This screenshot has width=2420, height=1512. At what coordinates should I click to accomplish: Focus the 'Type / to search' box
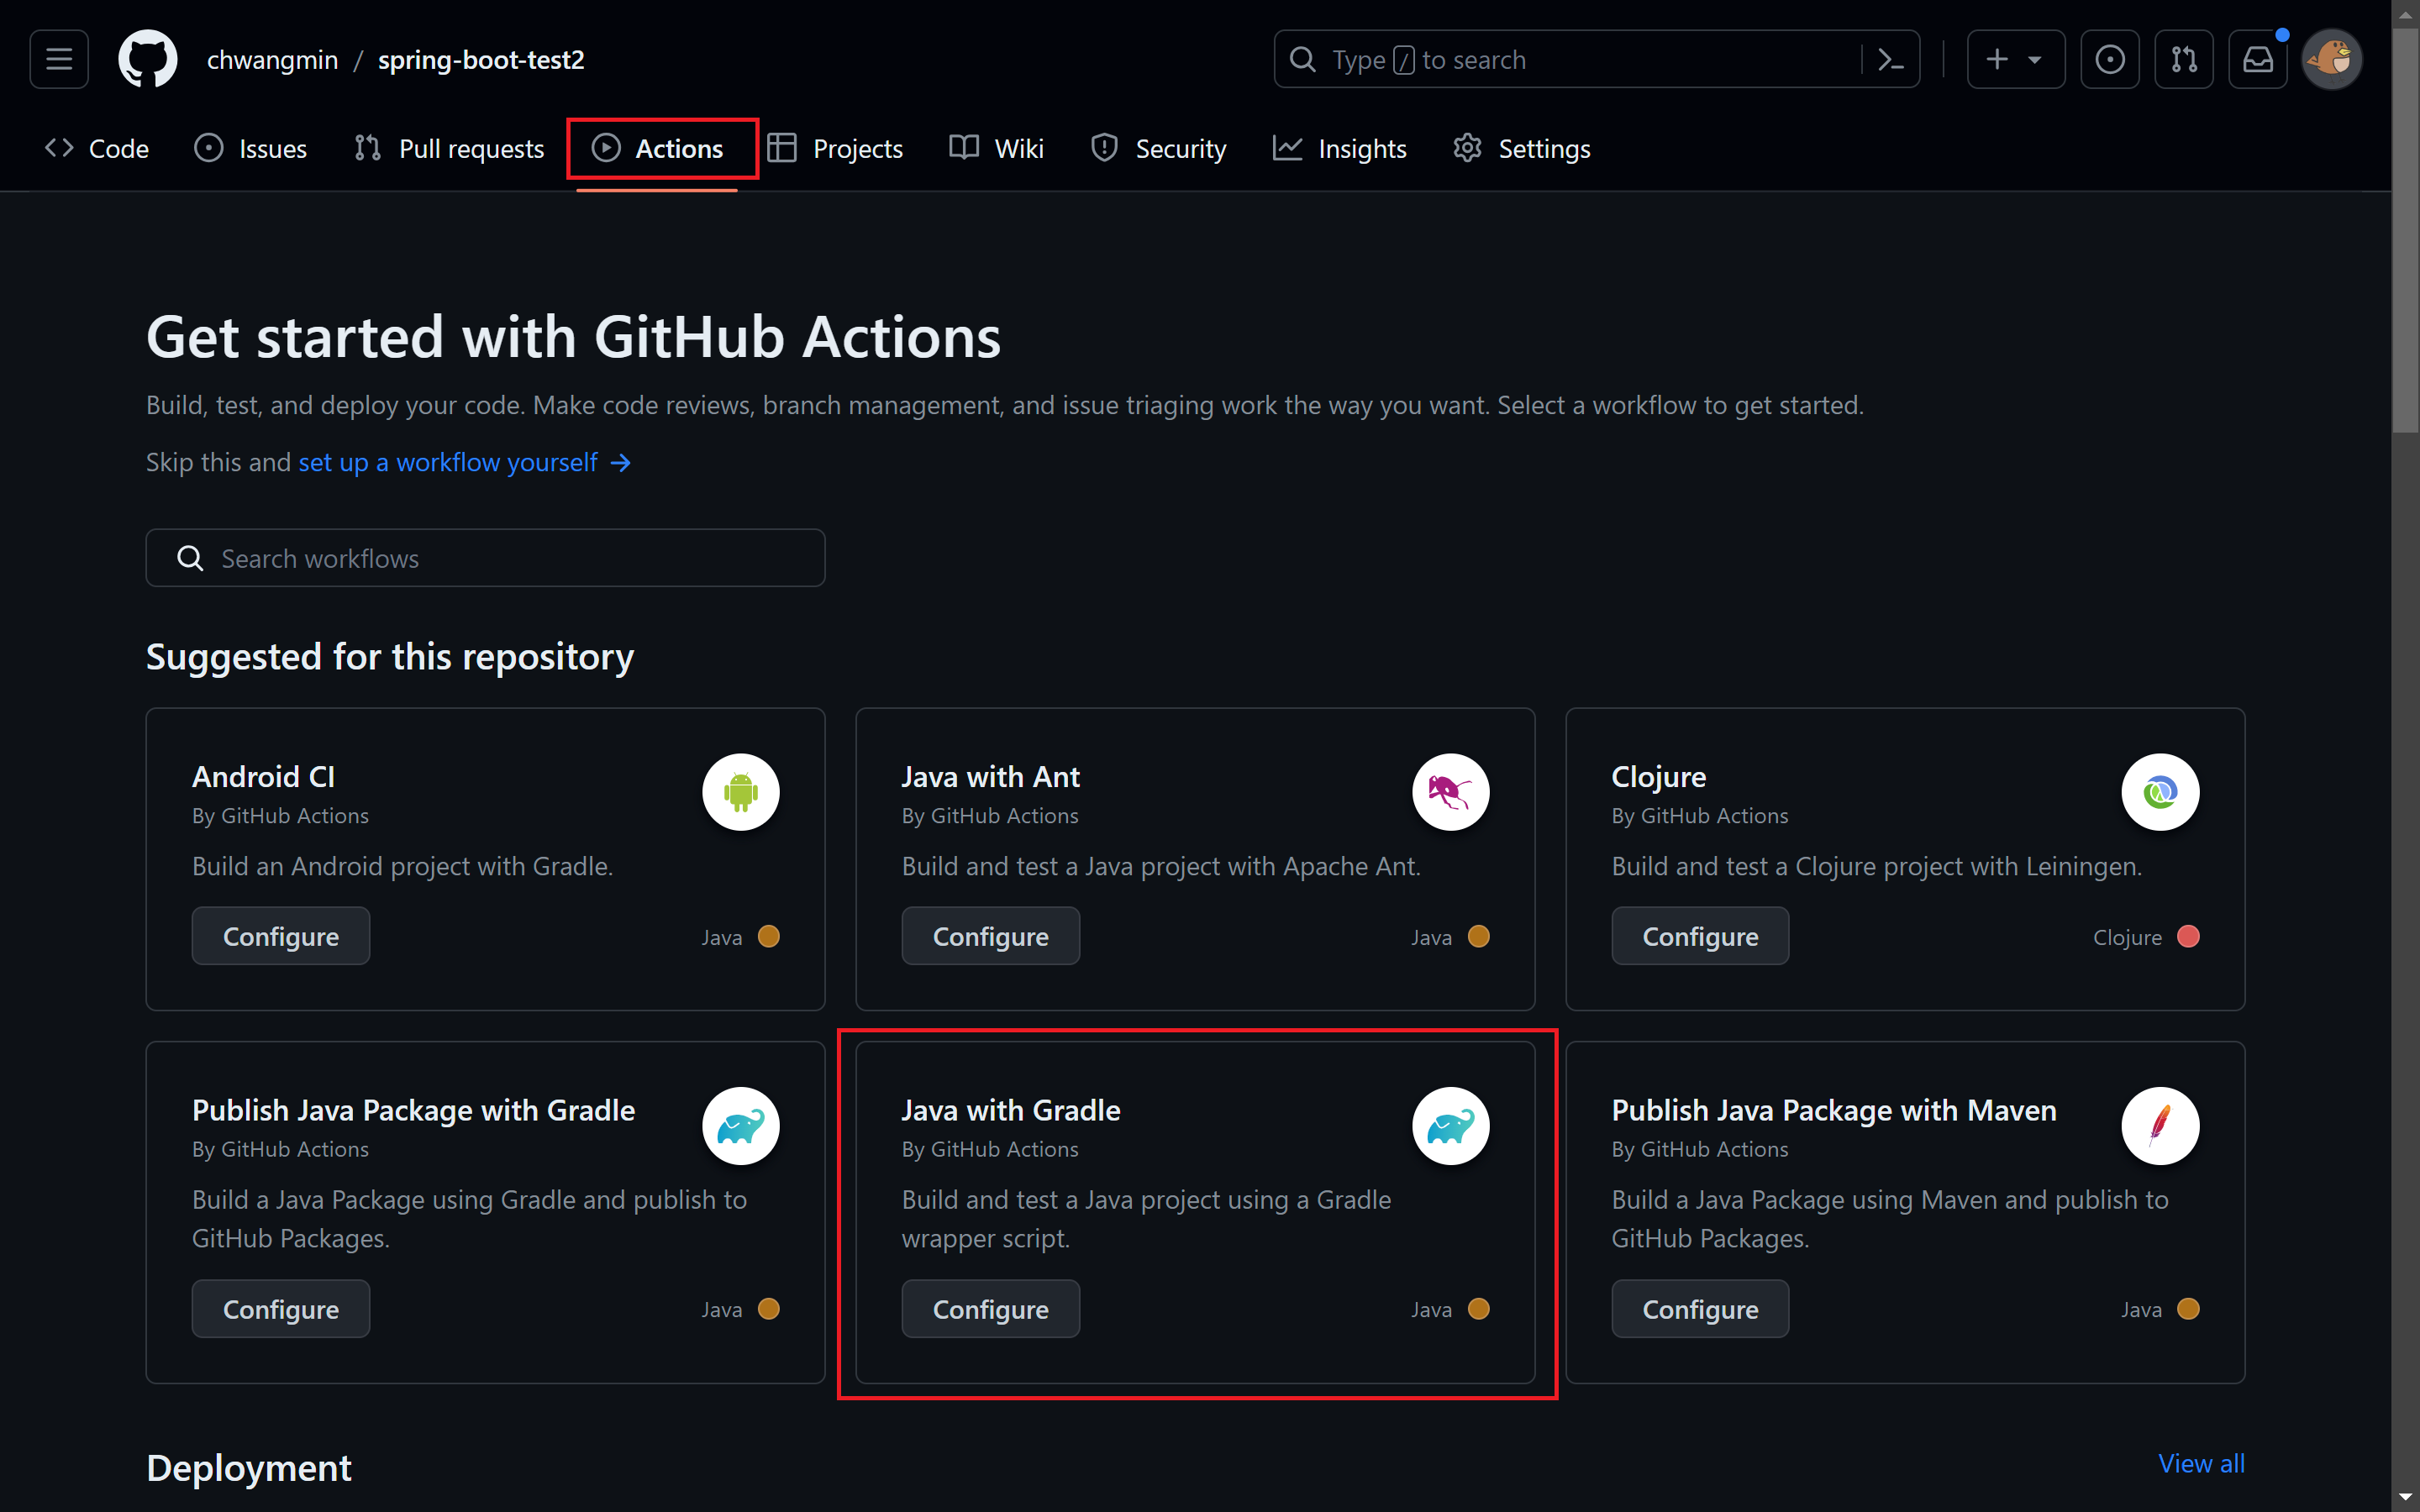[1596, 59]
